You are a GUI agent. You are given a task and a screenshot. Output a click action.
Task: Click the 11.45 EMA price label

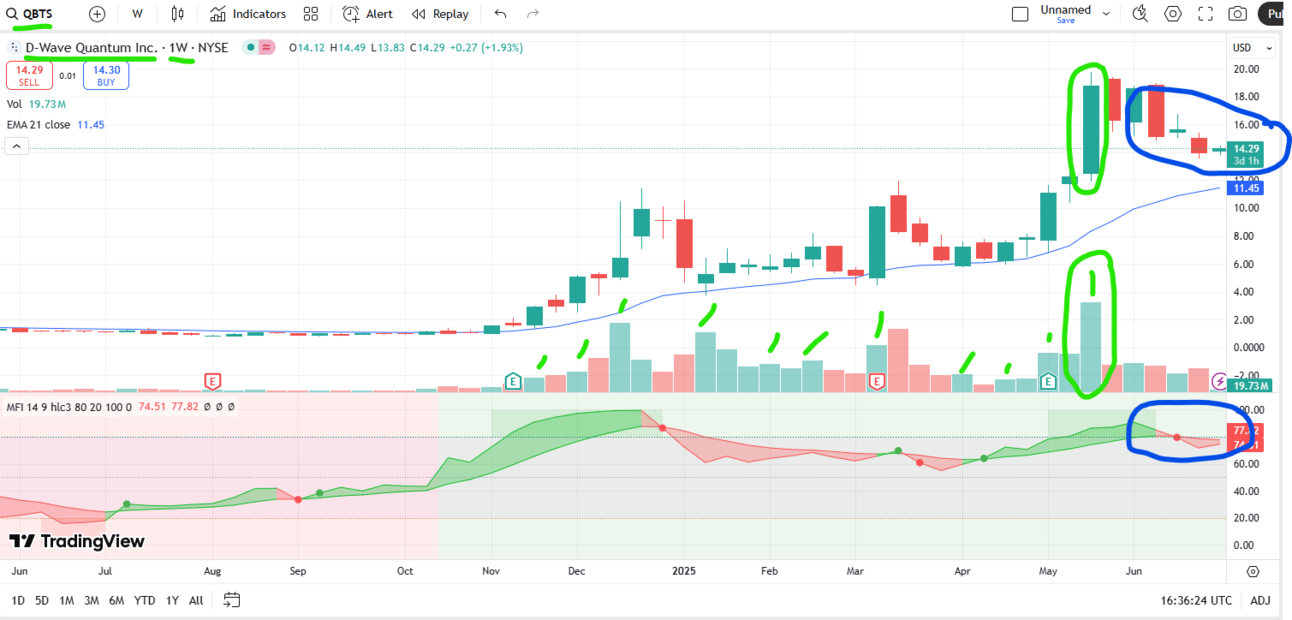(x=1246, y=188)
